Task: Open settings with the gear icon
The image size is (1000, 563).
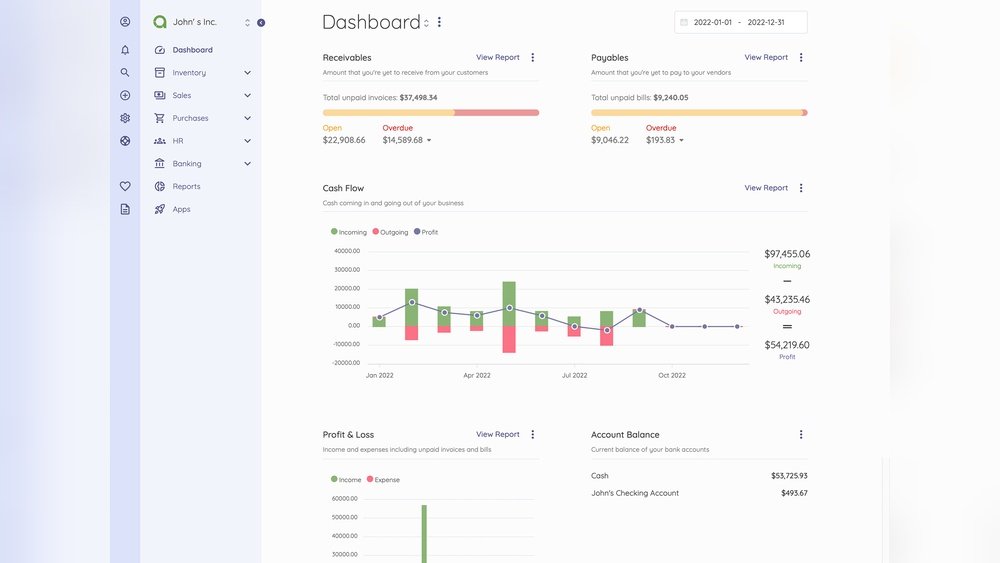Action: point(125,118)
